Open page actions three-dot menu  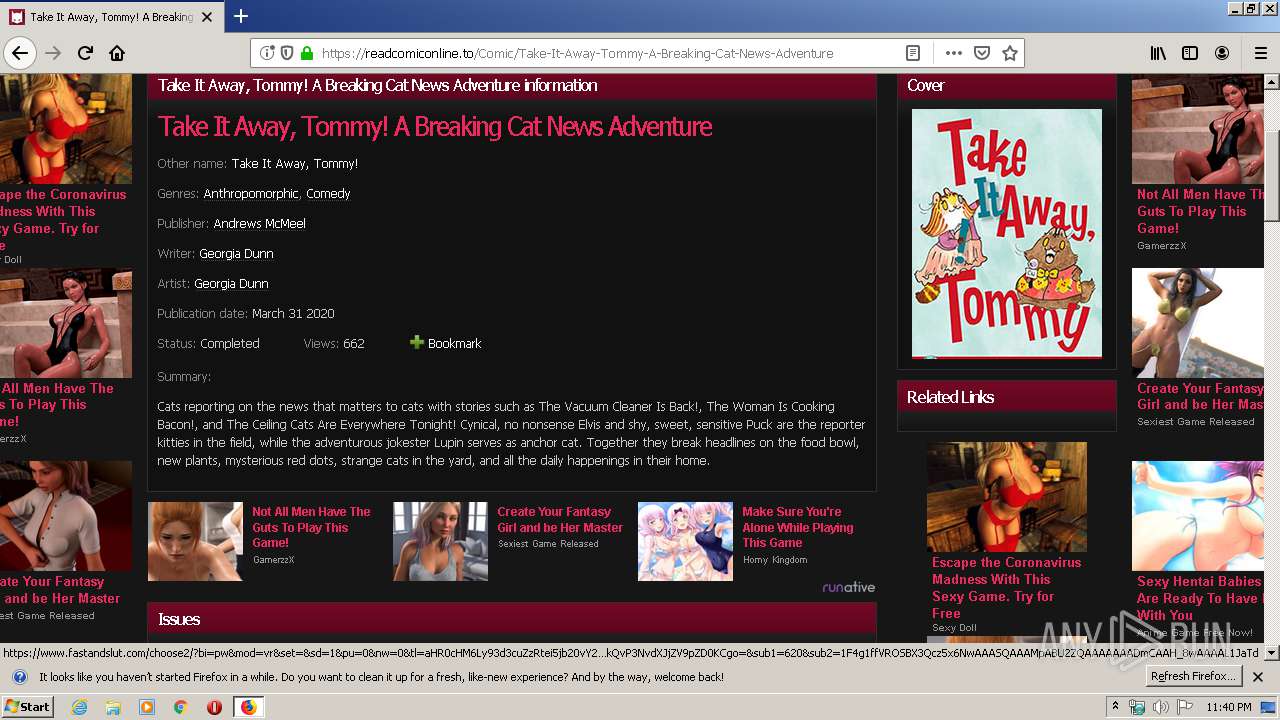pos(953,53)
